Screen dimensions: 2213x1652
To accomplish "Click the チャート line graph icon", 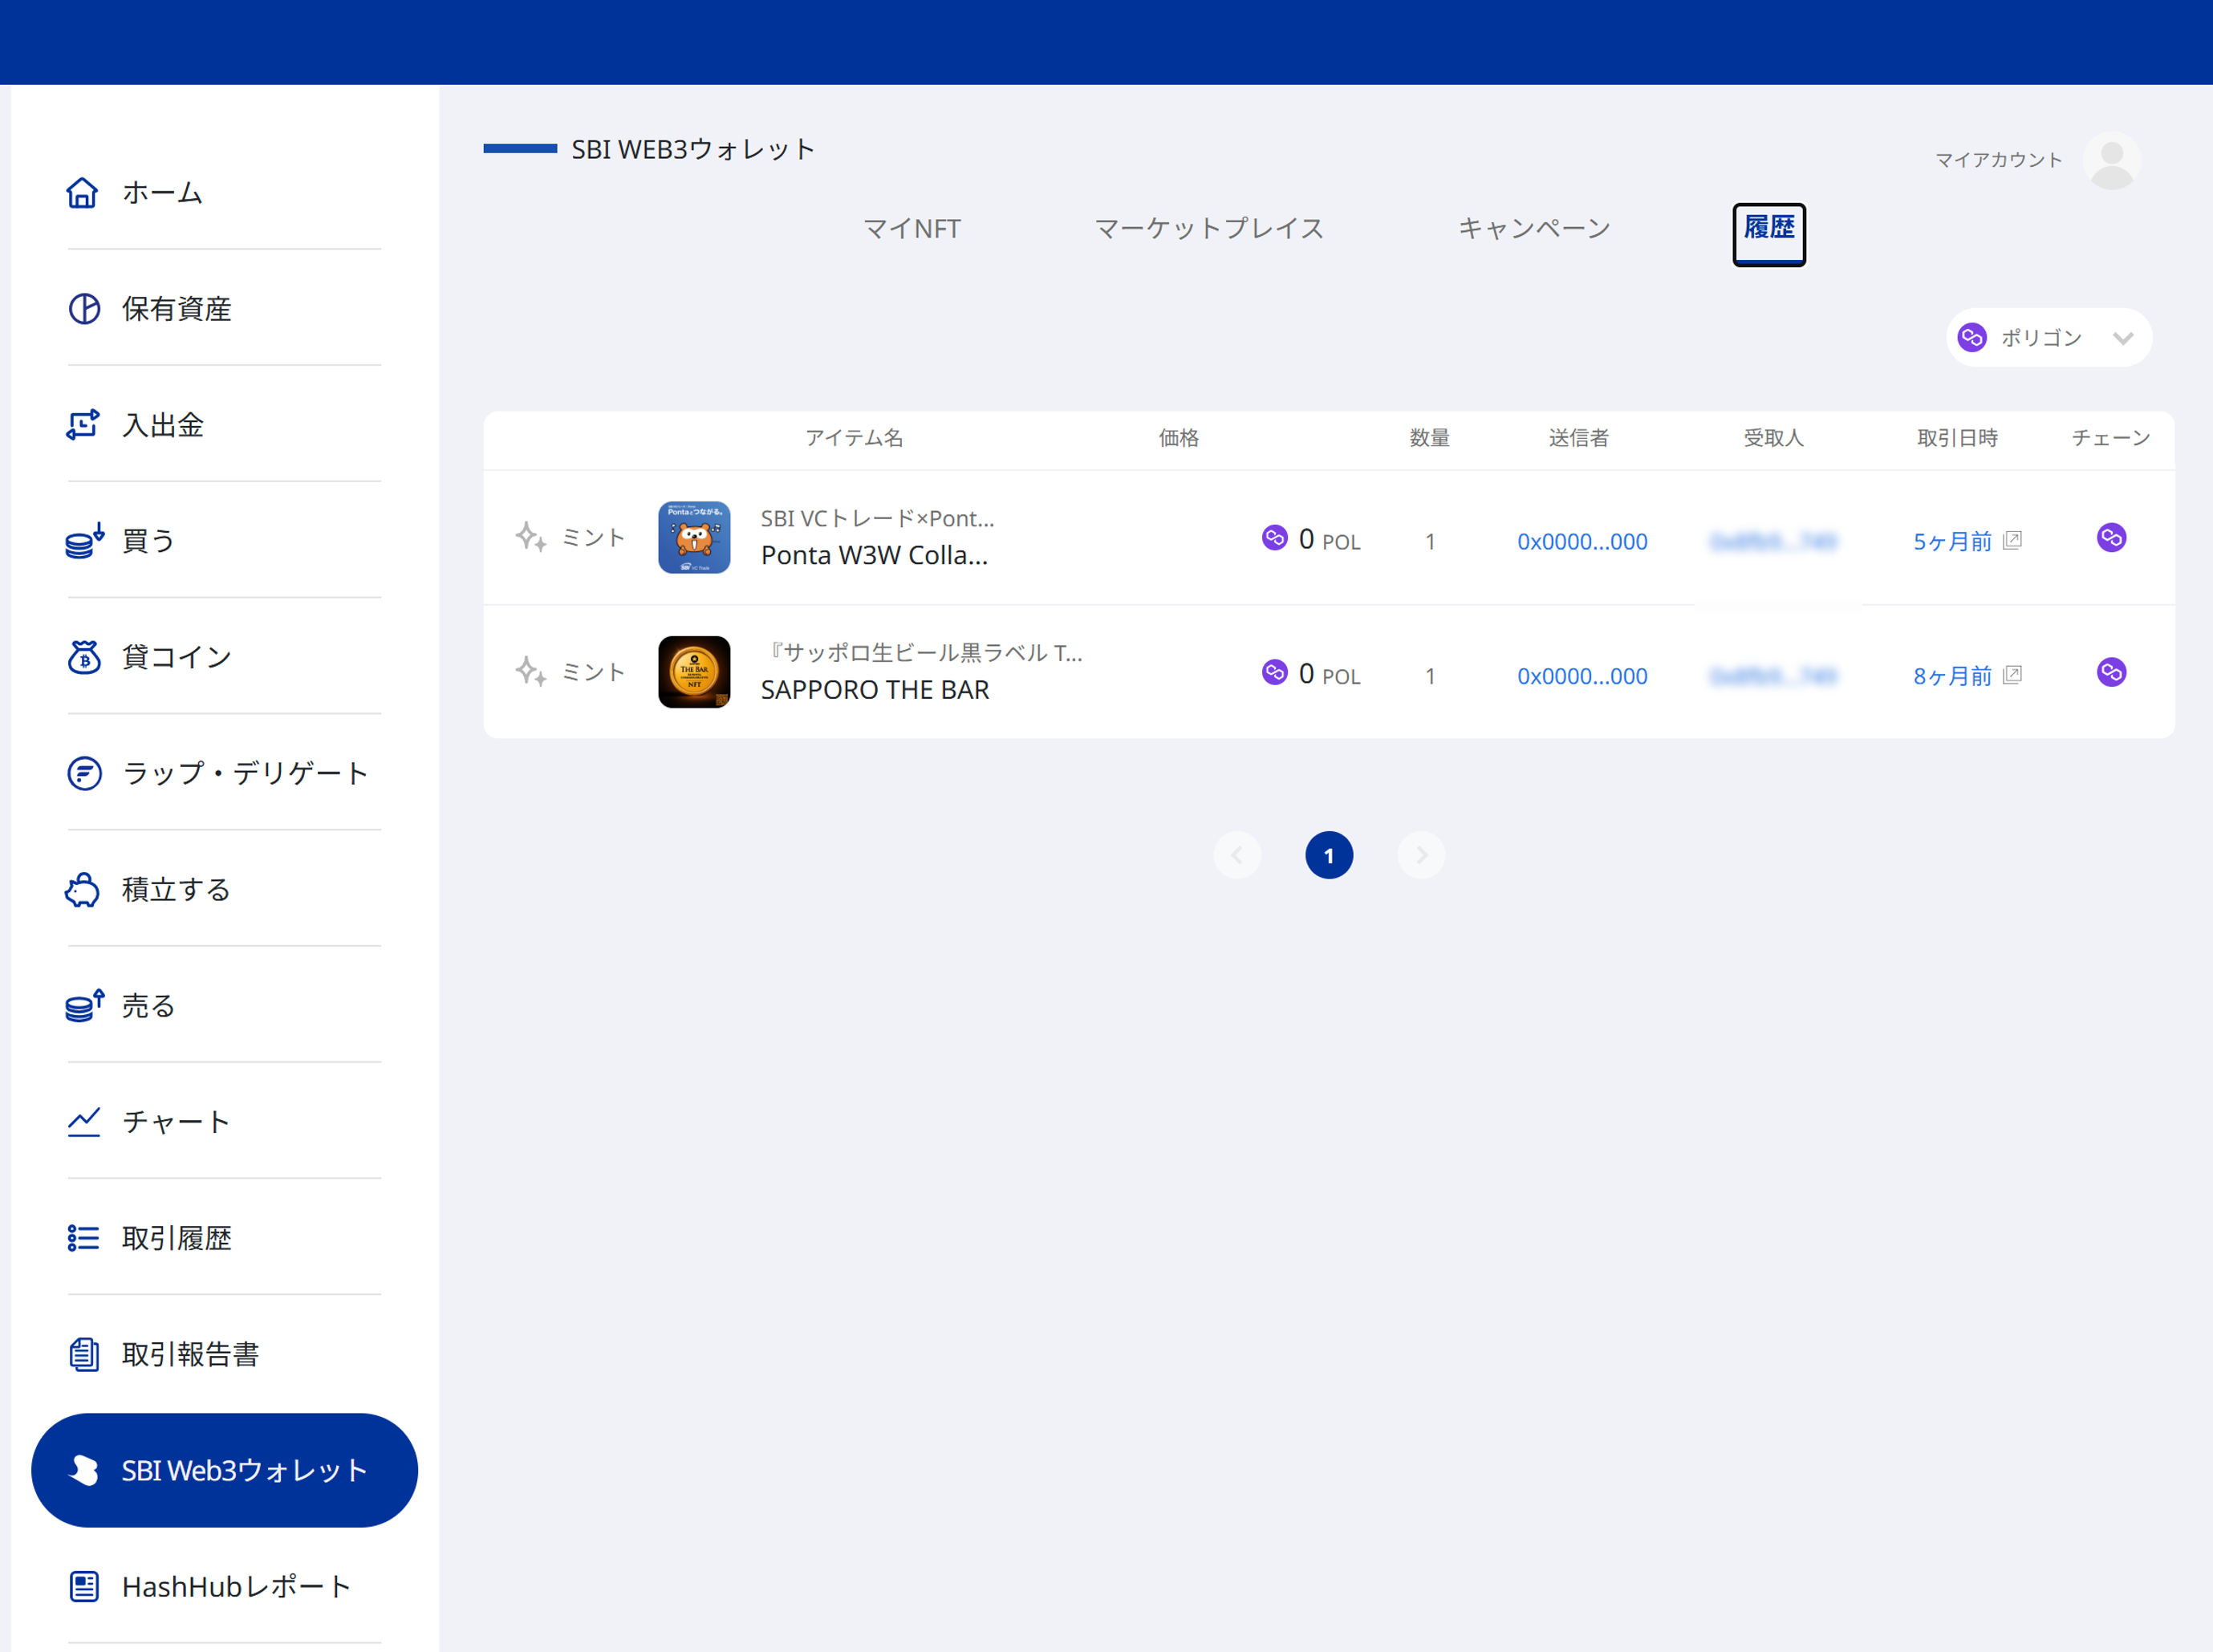I will tap(84, 1121).
